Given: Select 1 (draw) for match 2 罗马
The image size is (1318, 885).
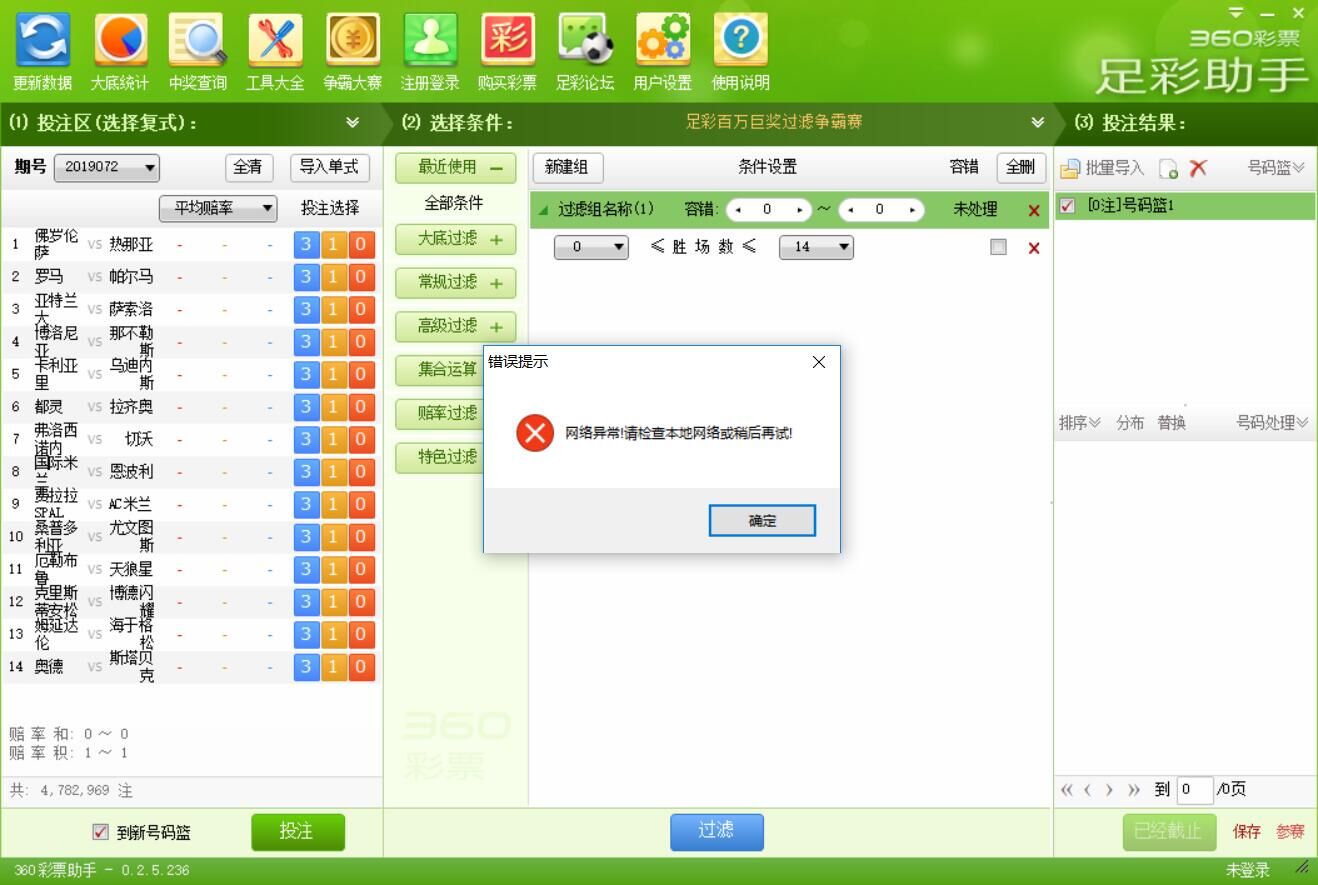Looking at the screenshot, I should 333,277.
